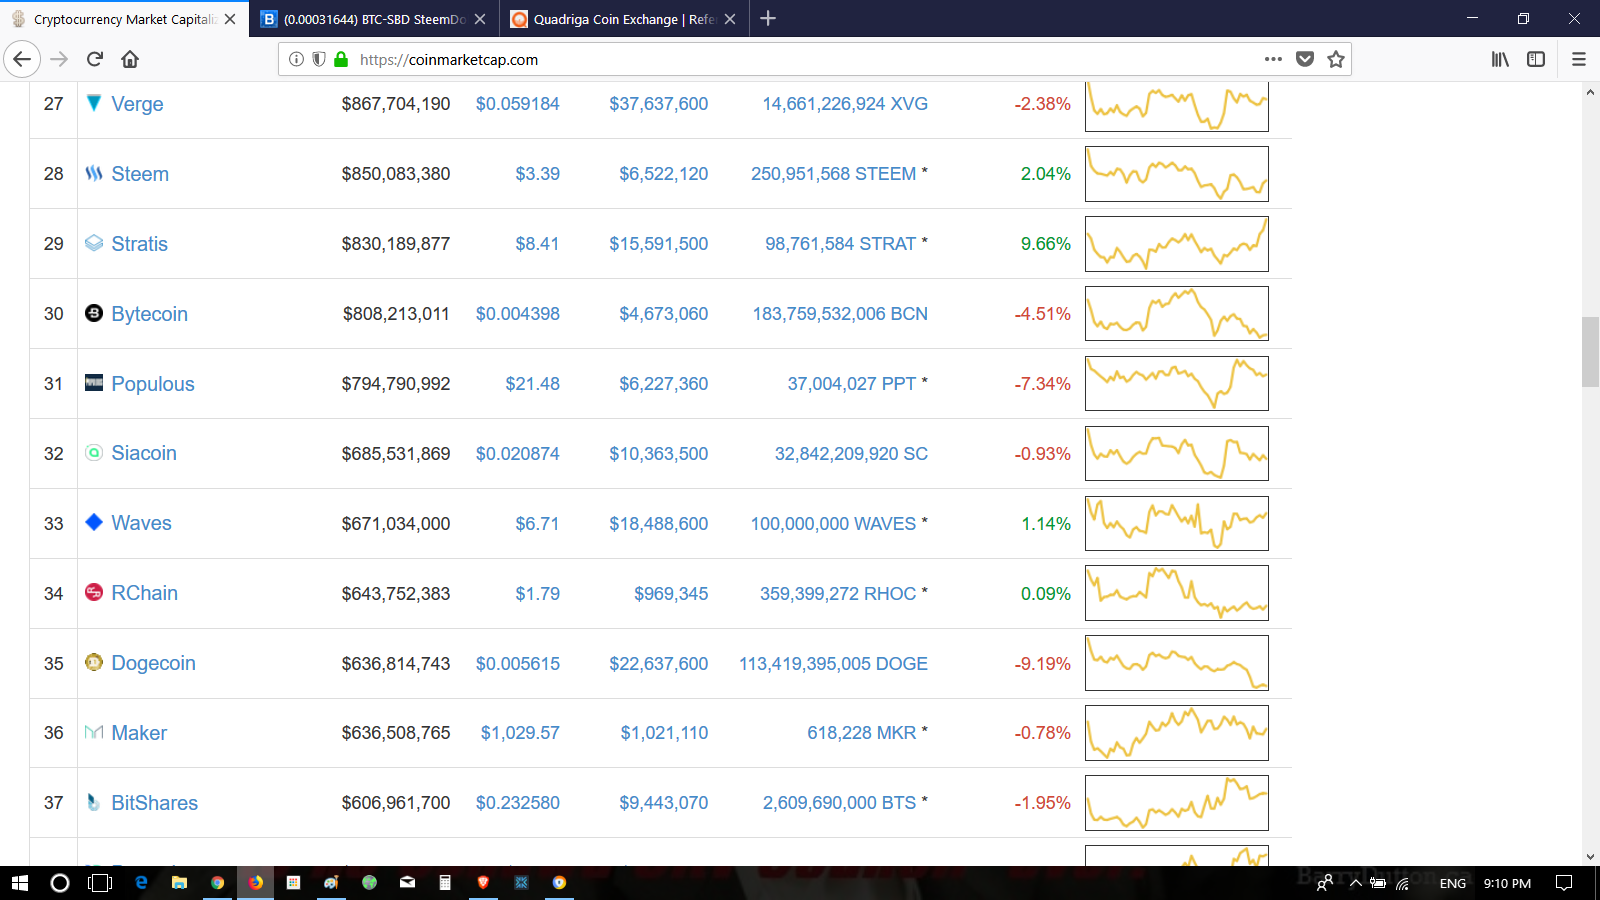This screenshot has height=900, width=1600.
Task: Open the BitShares name link
Action: point(154,803)
